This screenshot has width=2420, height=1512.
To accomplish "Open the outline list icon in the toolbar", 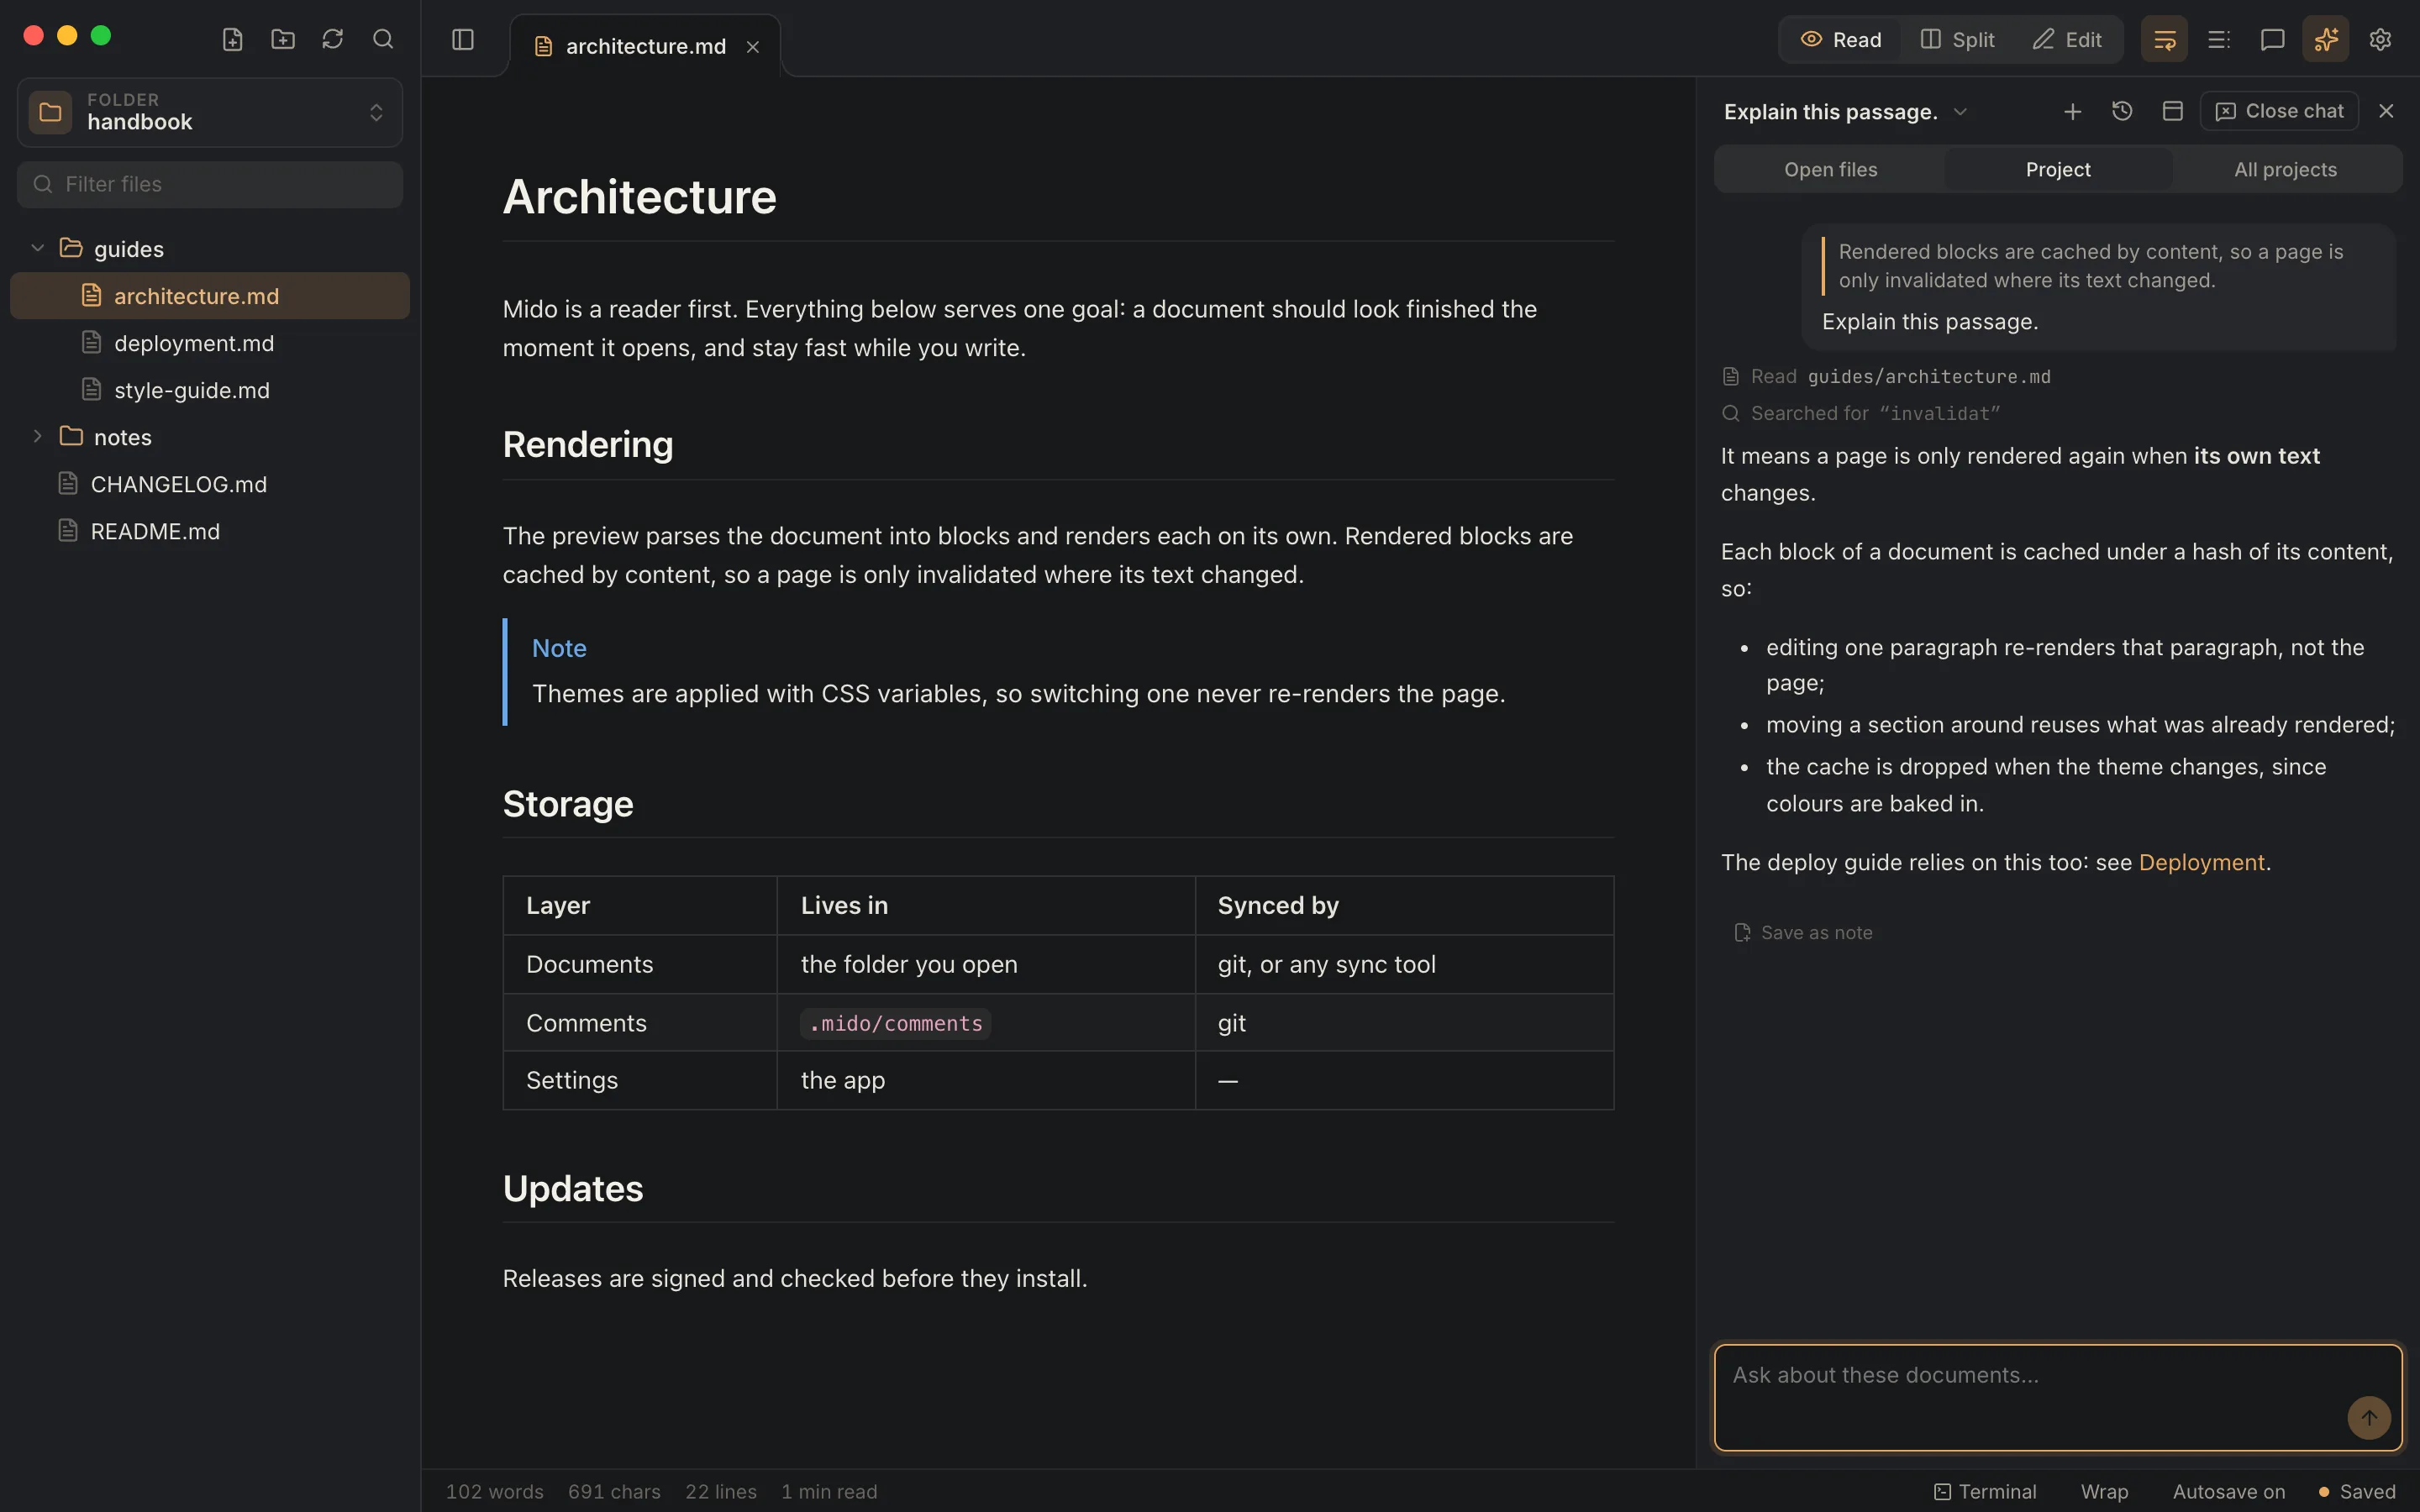I will pos(2218,39).
